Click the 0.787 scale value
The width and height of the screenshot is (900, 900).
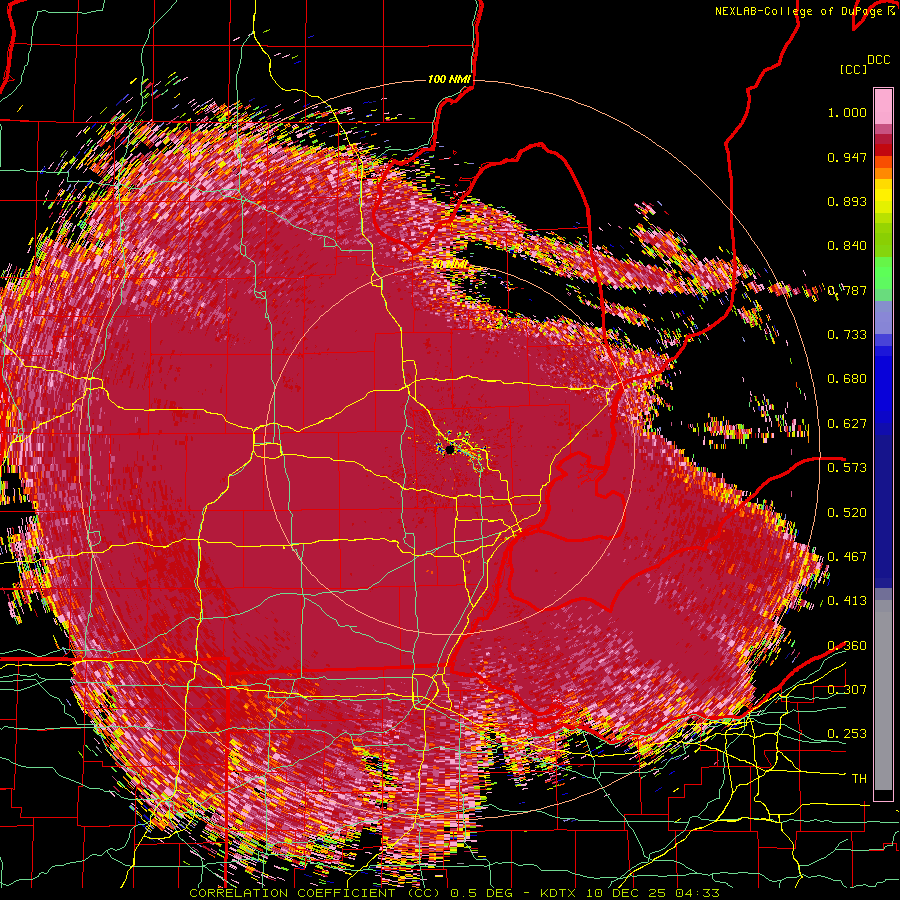coord(847,290)
